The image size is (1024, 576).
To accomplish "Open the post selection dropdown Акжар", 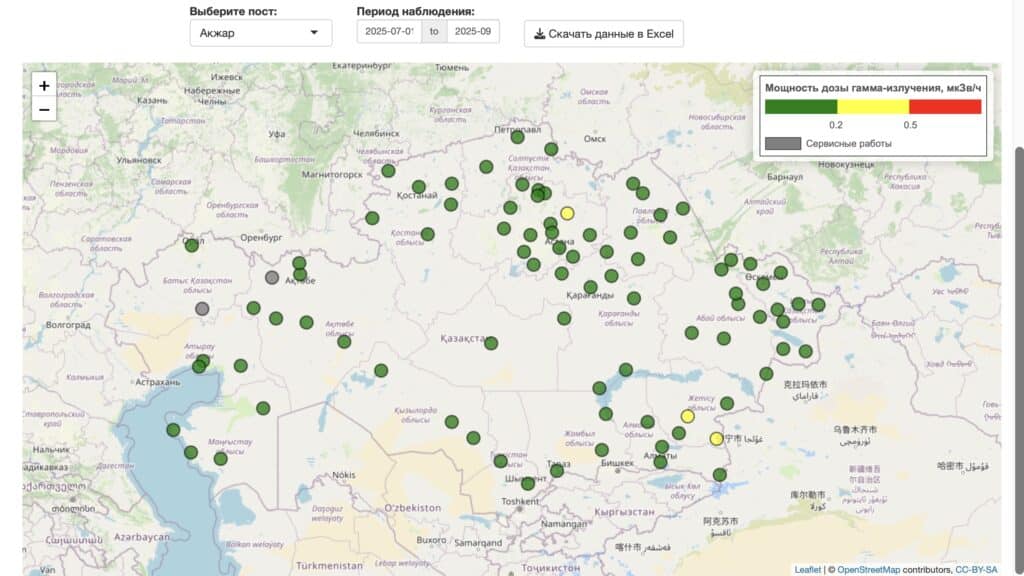I will [261, 33].
